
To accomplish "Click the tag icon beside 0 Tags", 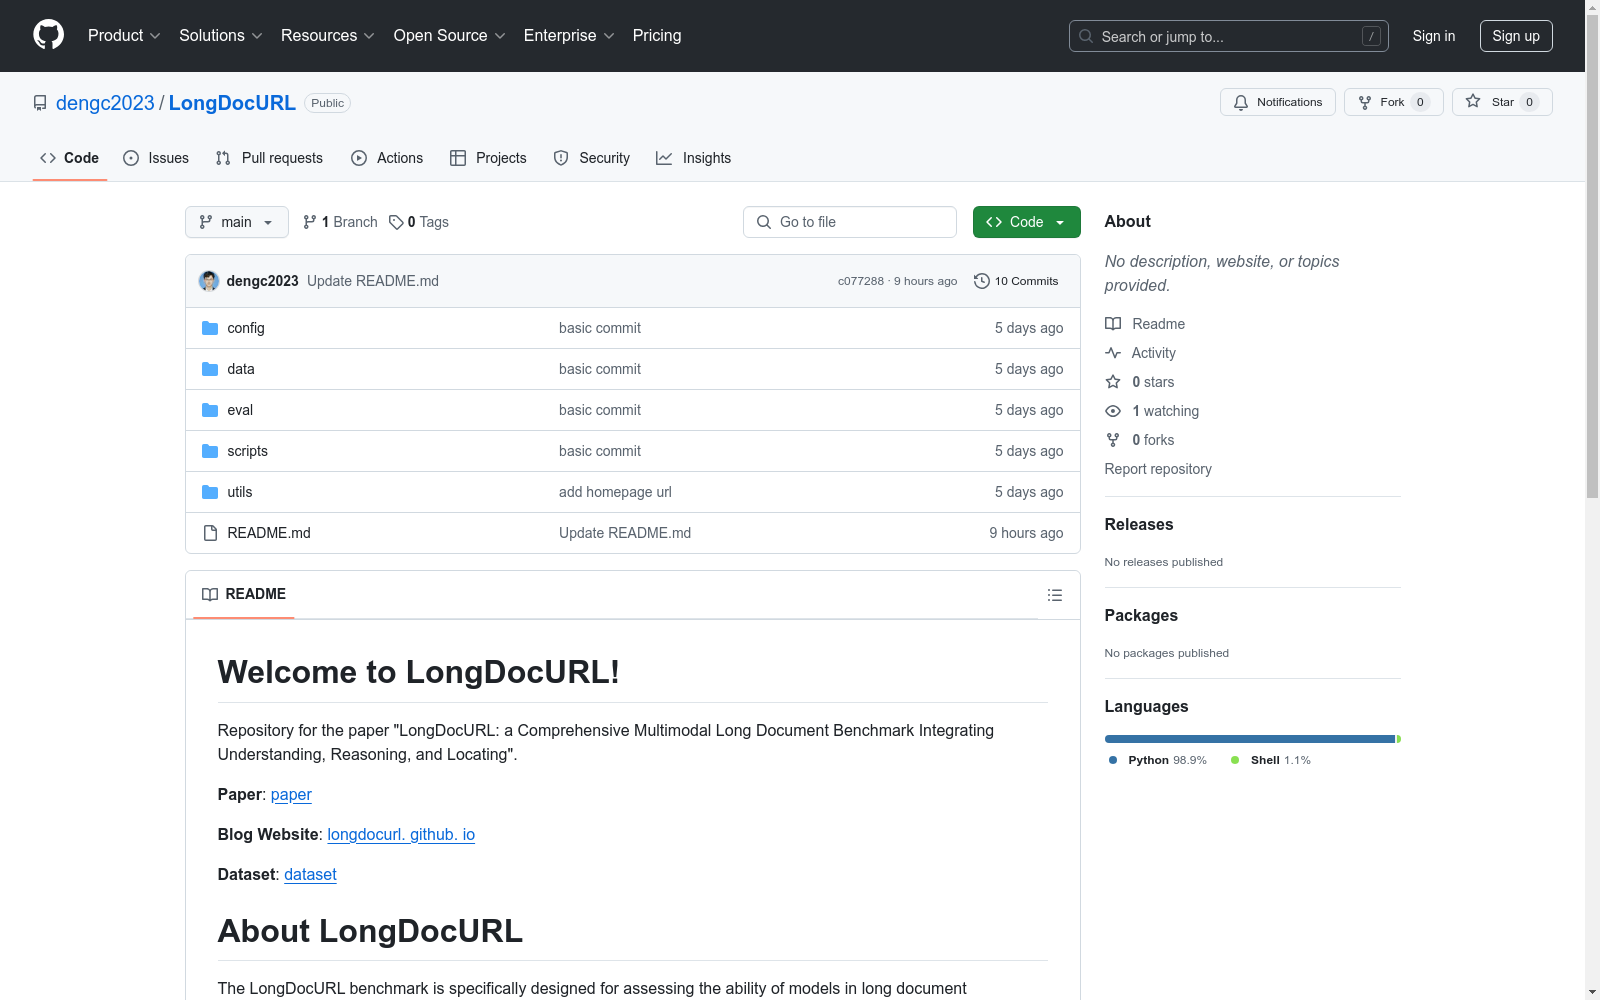I will pos(396,222).
